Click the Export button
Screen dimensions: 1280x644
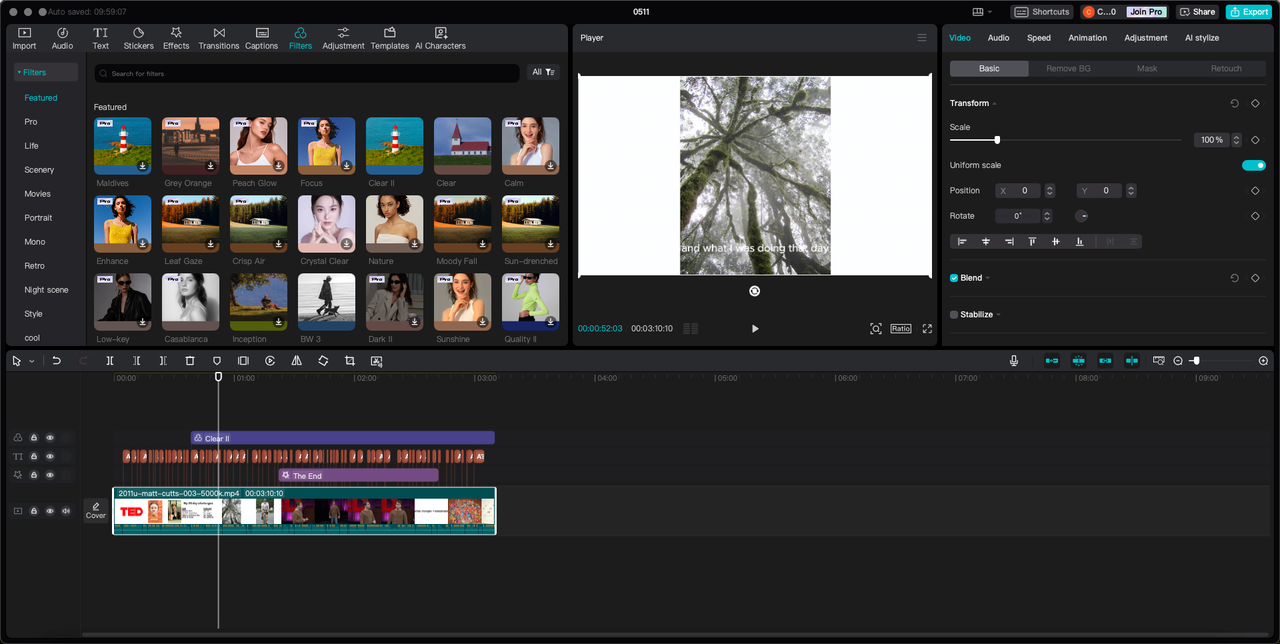tap(1249, 12)
